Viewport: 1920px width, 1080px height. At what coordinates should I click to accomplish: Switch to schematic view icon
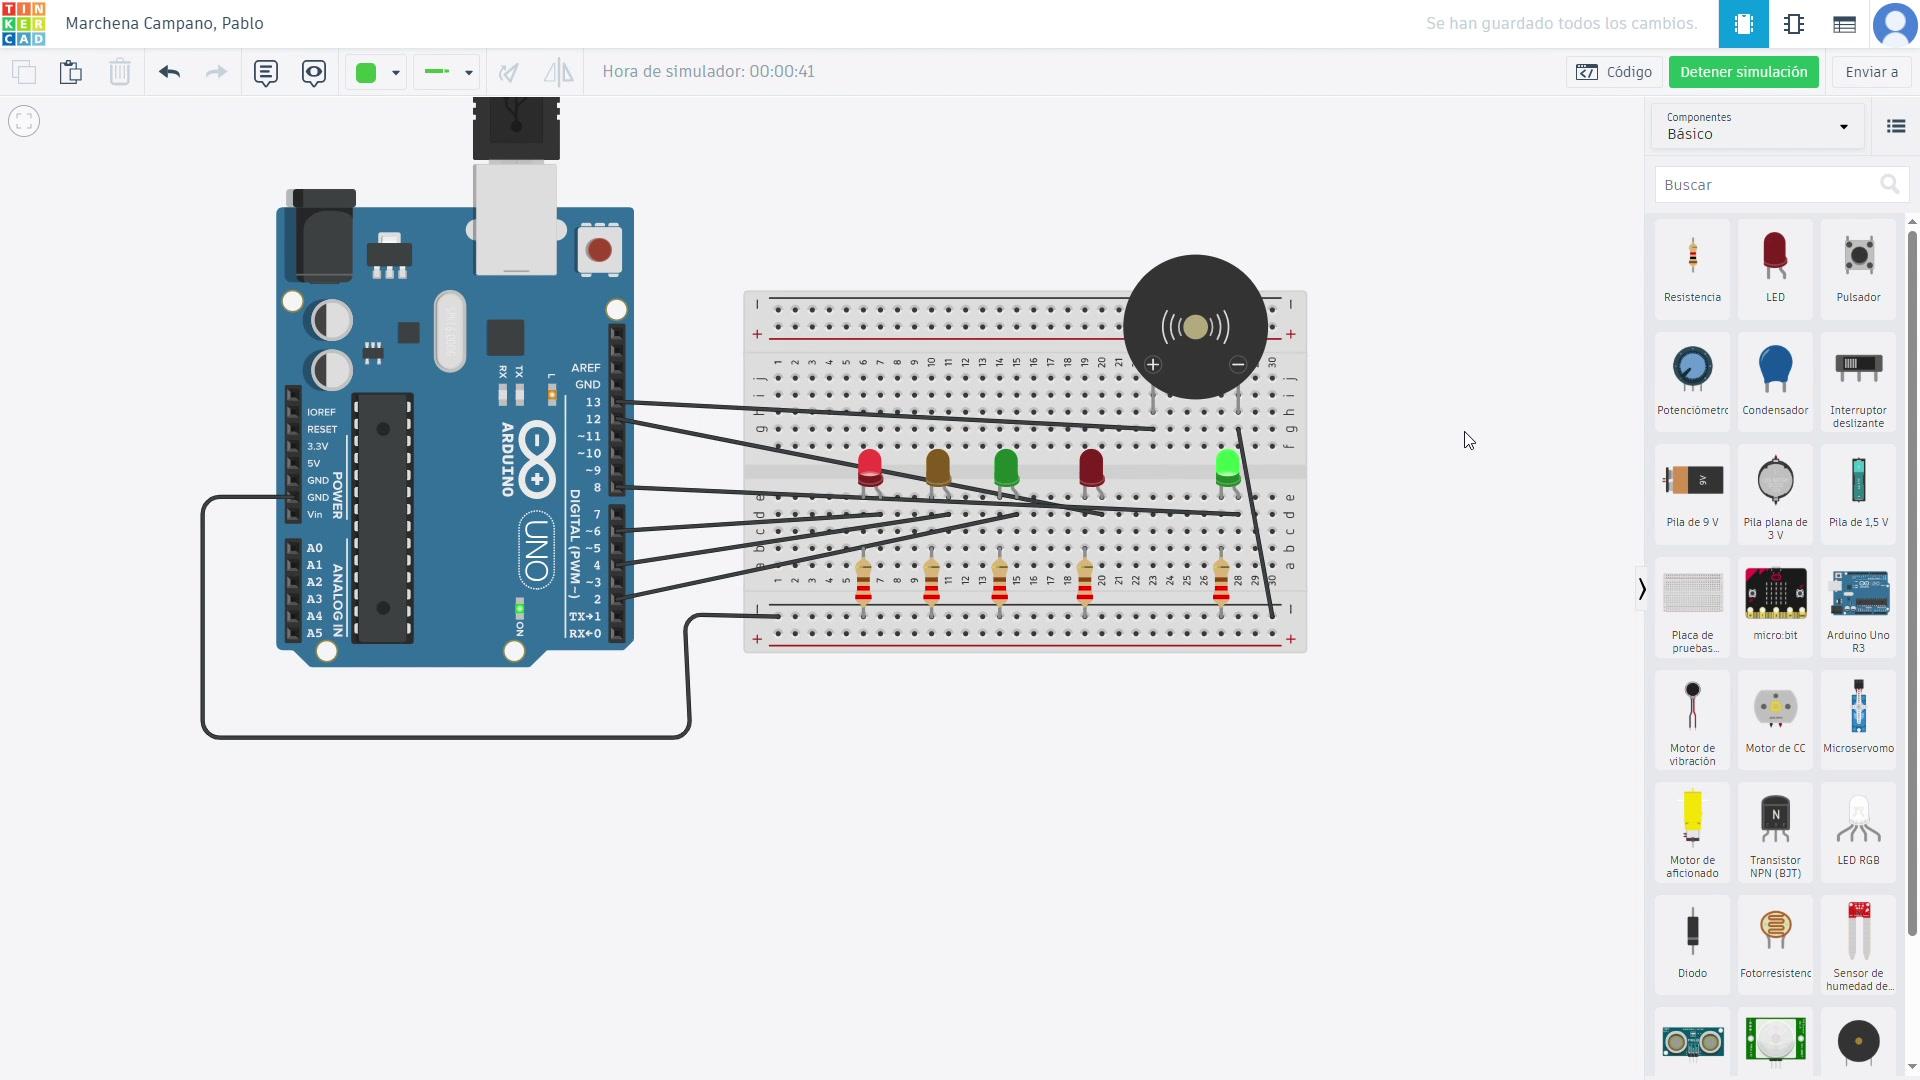point(1794,24)
